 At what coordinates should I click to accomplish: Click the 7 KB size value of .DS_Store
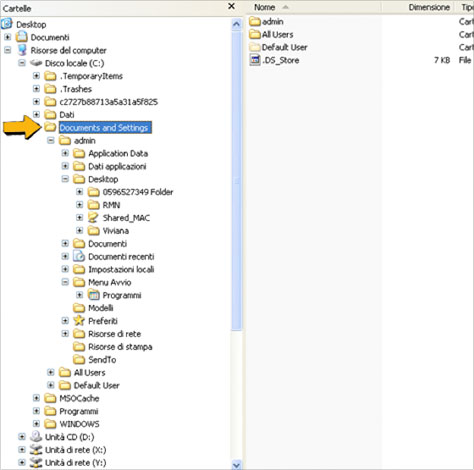pos(442,60)
